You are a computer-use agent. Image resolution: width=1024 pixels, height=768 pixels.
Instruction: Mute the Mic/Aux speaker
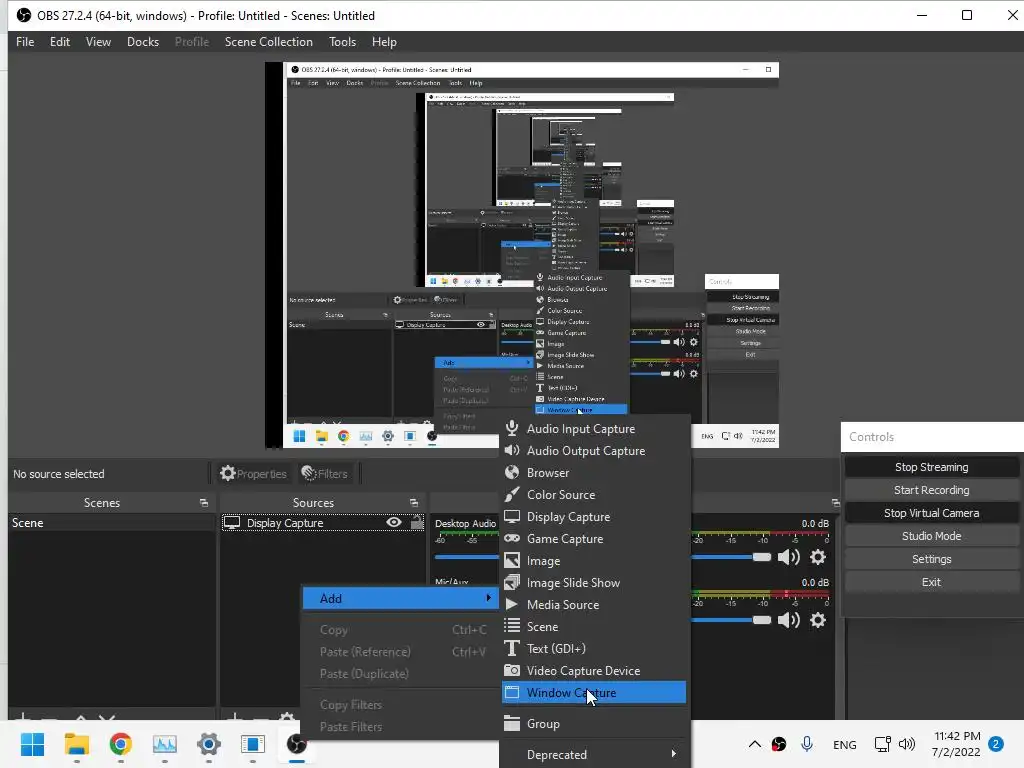[x=789, y=620]
